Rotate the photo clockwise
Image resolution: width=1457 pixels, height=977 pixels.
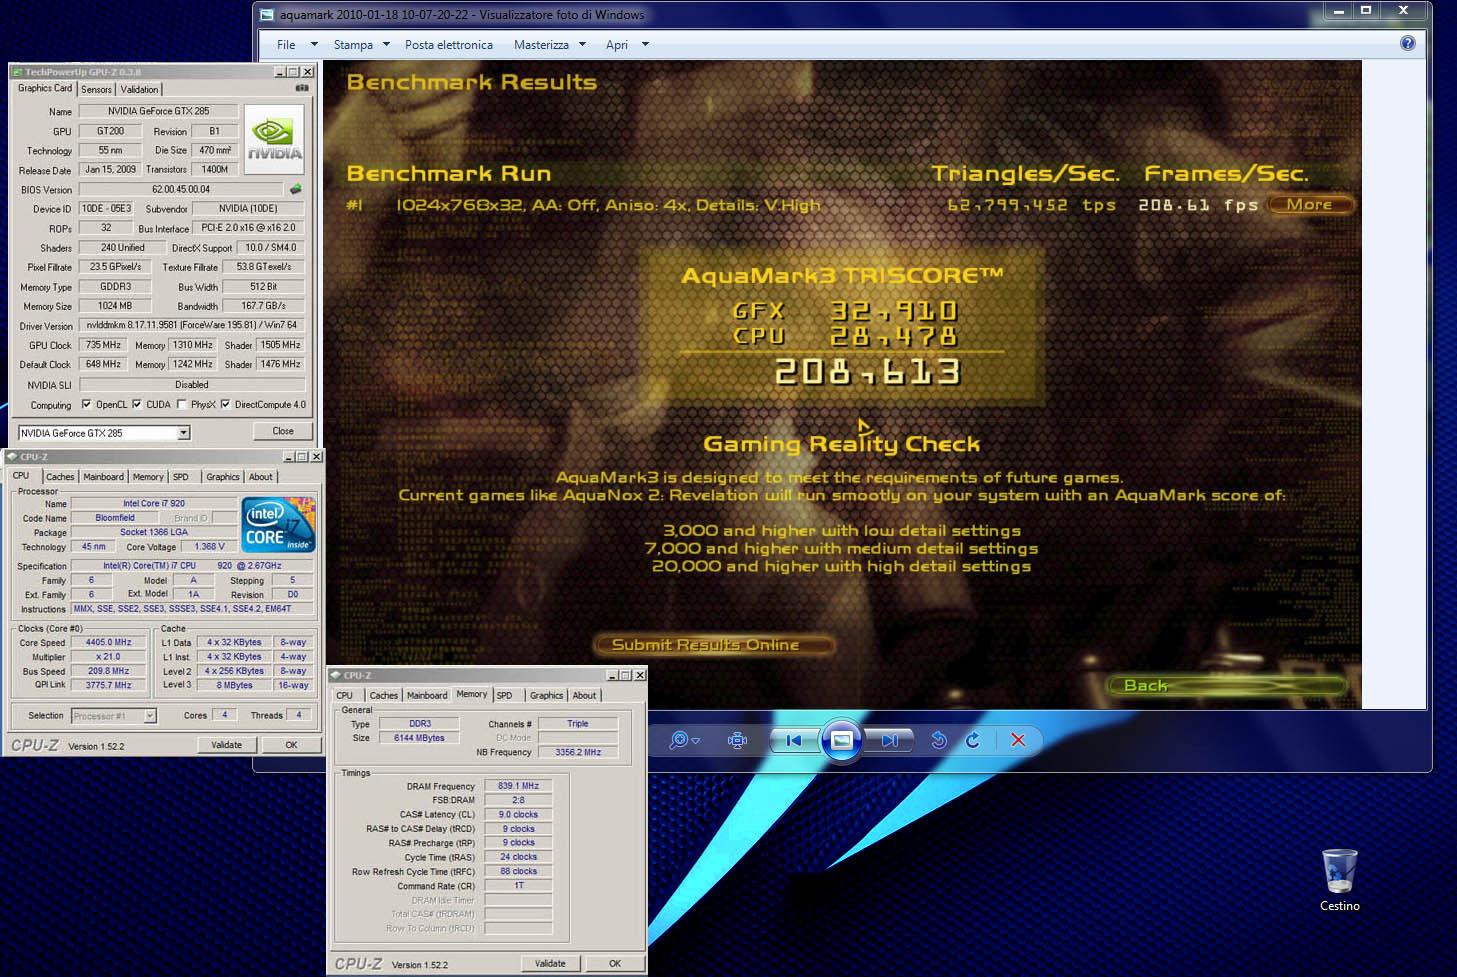tap(973, 740)
